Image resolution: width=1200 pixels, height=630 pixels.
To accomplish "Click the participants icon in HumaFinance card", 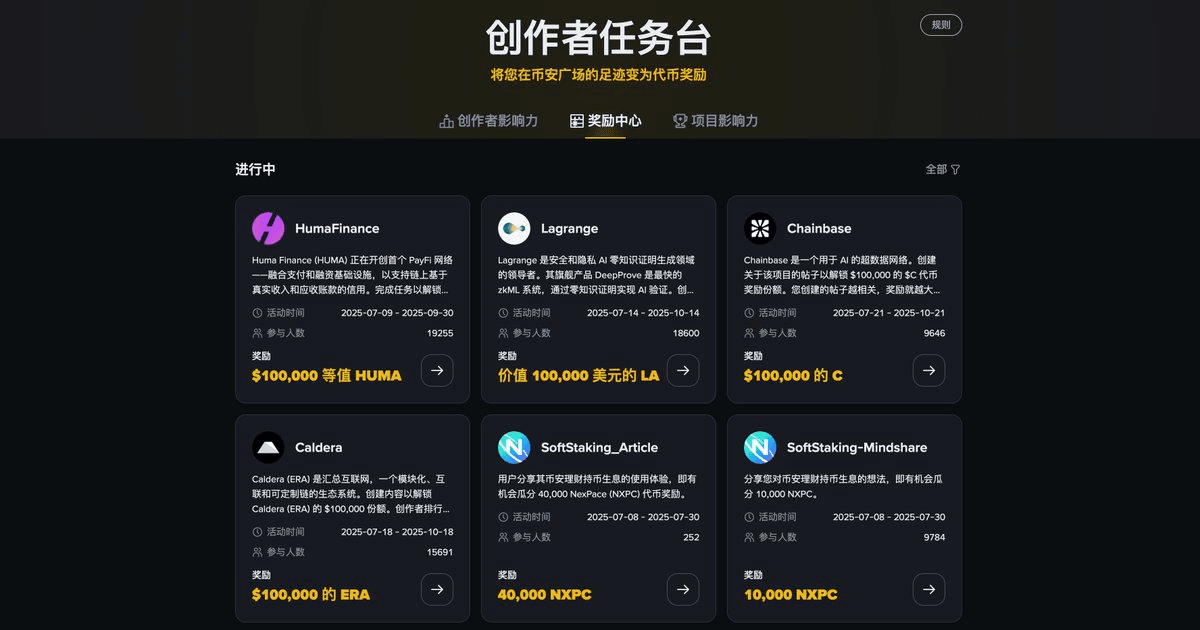I will [x=258, y=333].
